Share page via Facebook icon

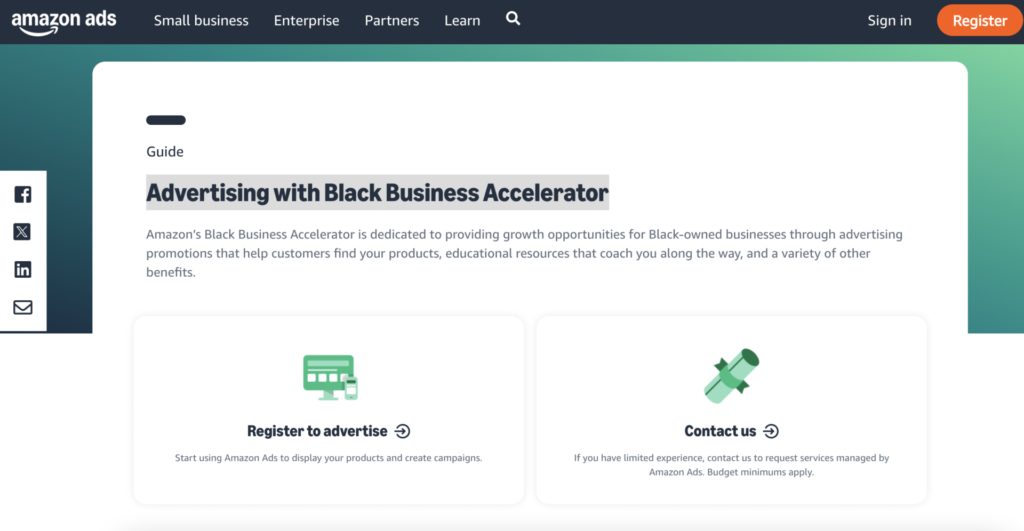point(23,195)
